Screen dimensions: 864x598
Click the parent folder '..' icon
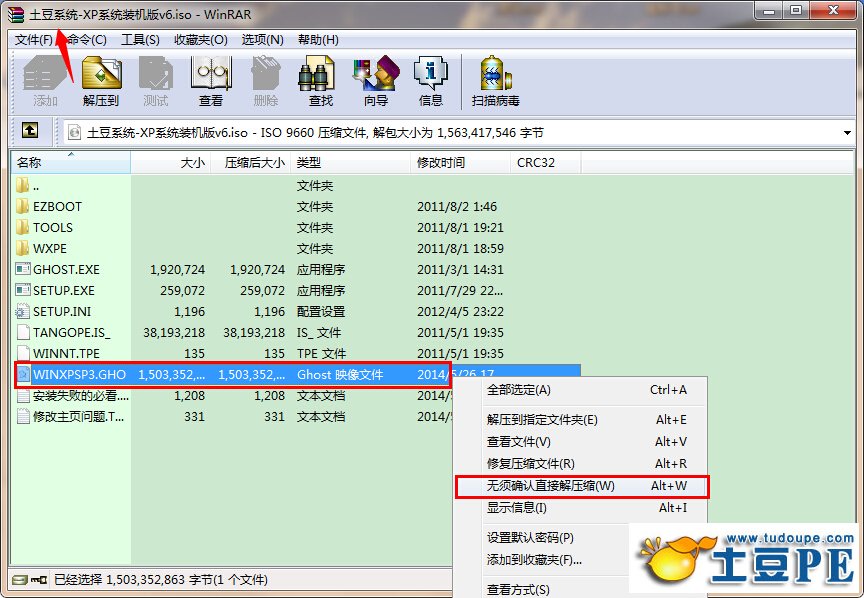(x=23, y=185)
